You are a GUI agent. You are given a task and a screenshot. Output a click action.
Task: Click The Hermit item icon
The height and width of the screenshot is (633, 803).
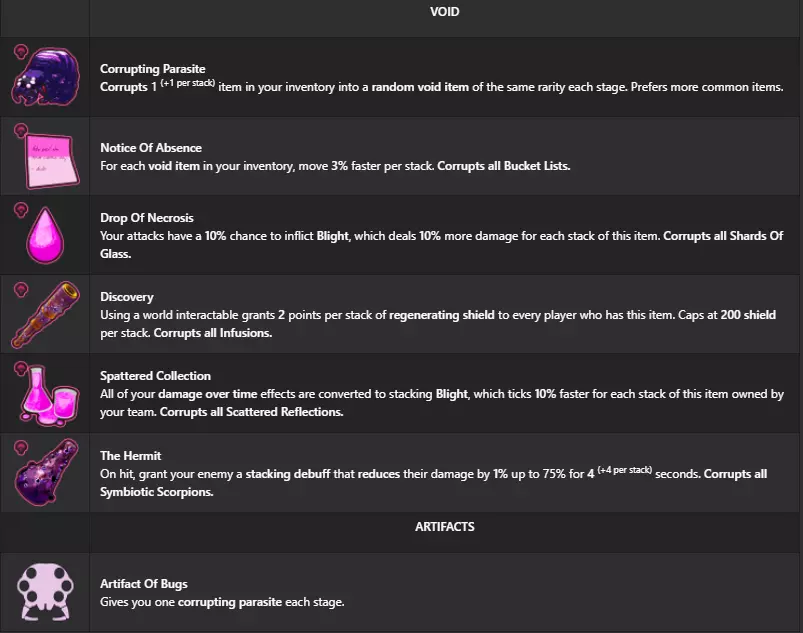[46, 471]
